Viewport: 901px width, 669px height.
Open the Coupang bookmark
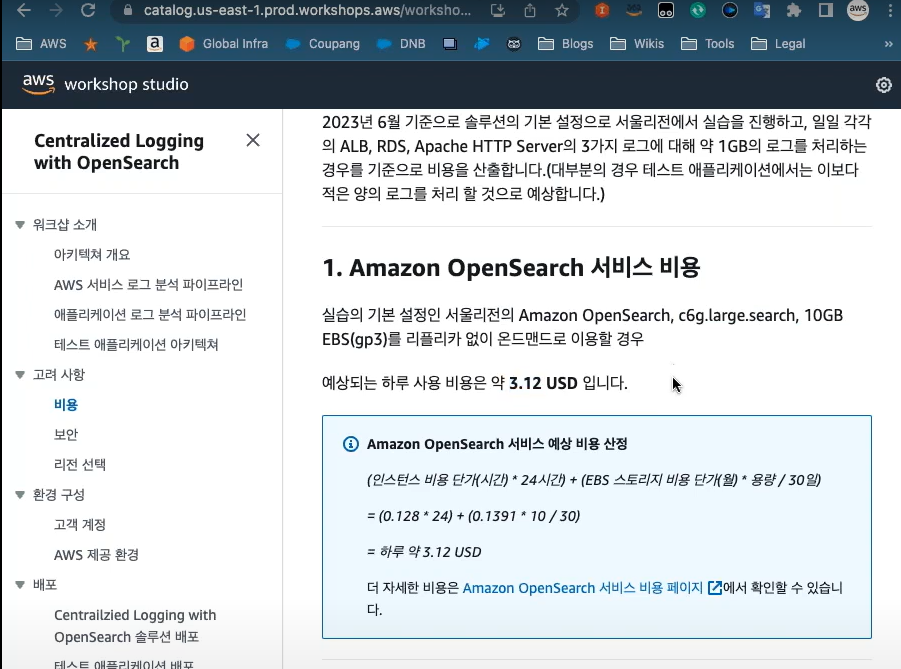point(322,44)
